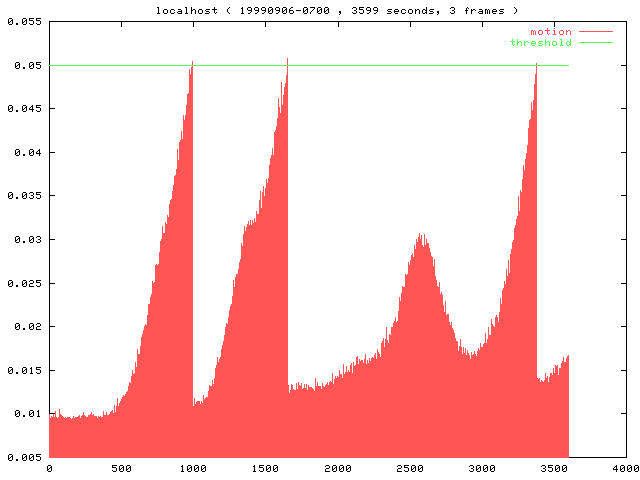Click the x-axis tick label 3000
This screenshot has width=640, height=480.
(x=481, y=468)
